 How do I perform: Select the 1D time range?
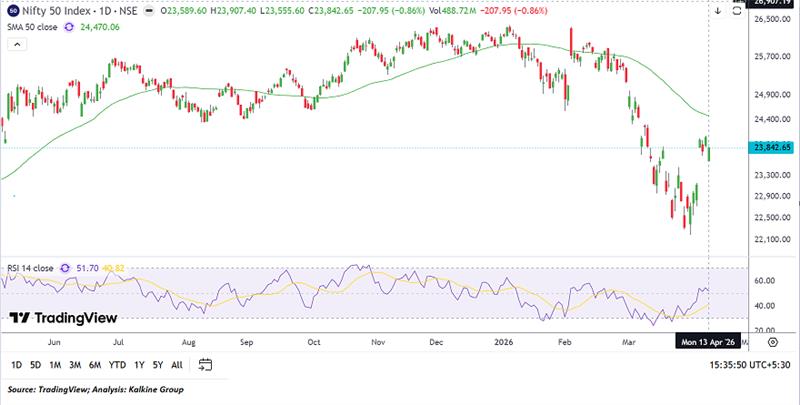pos(16,365)
